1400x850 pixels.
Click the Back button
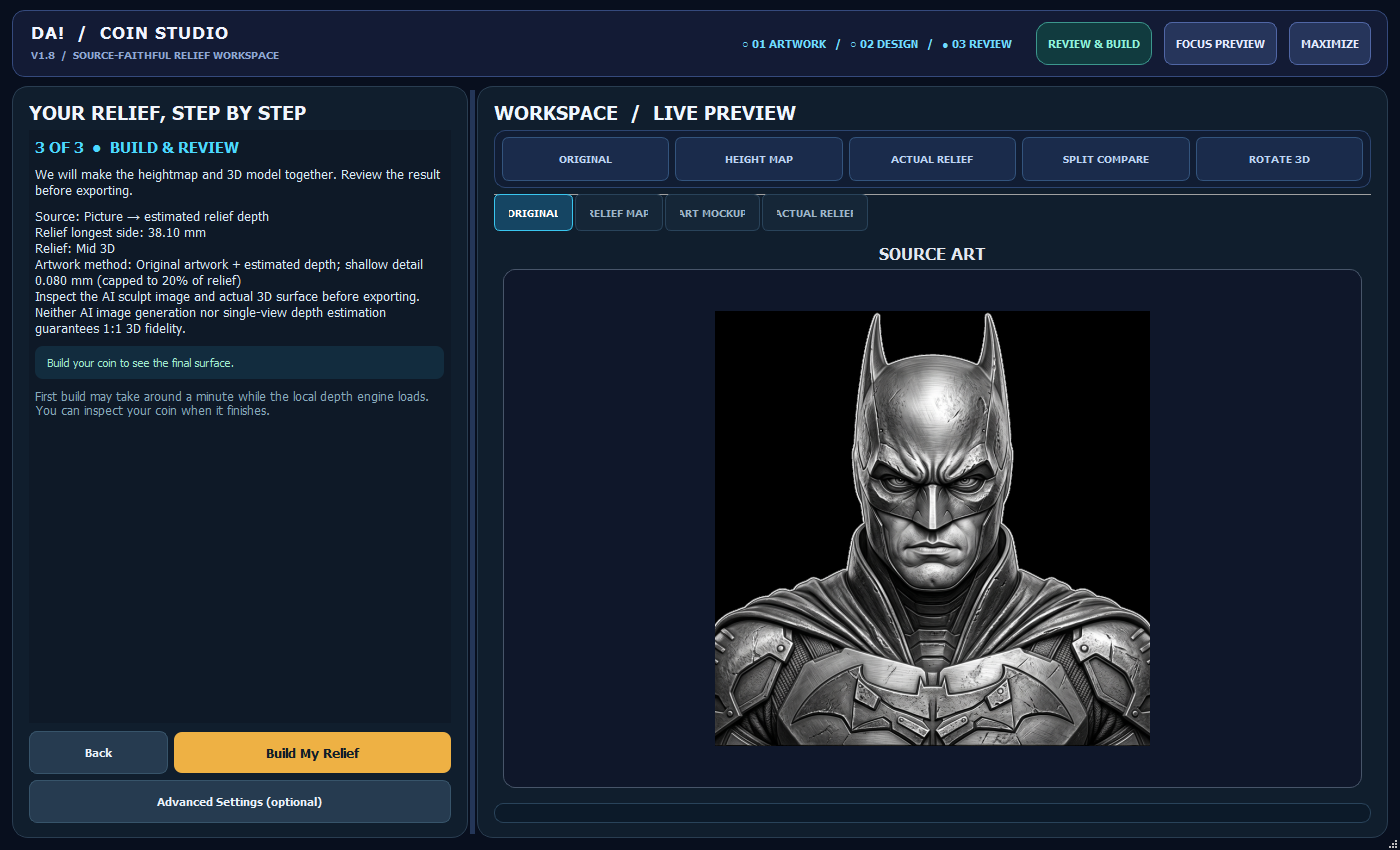pyautogui.click(x=98, y=753)
